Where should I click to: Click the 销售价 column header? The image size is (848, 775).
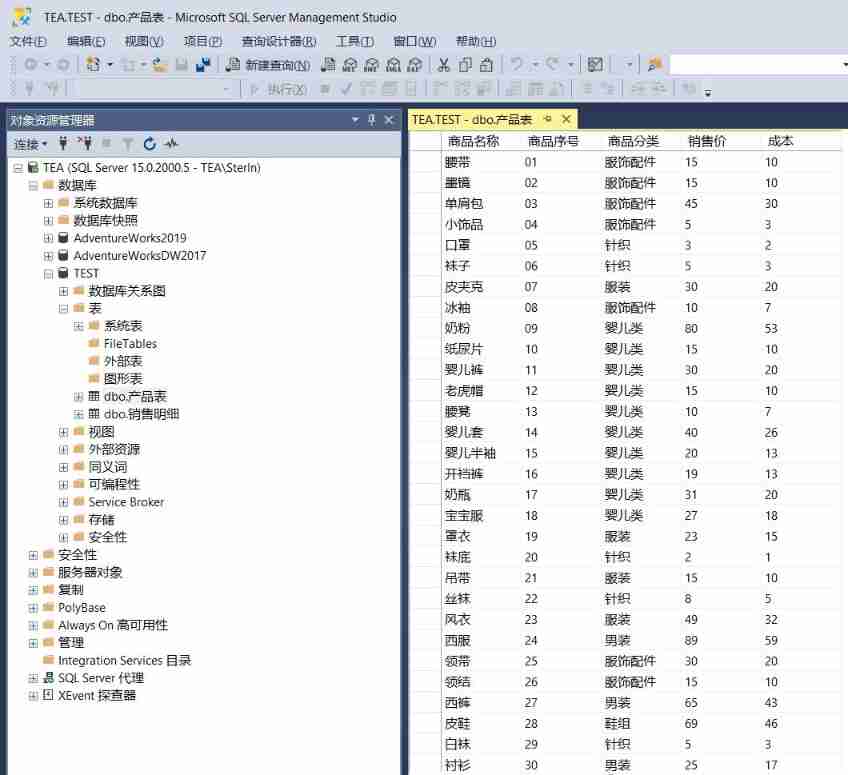click(x=706, y=141)
